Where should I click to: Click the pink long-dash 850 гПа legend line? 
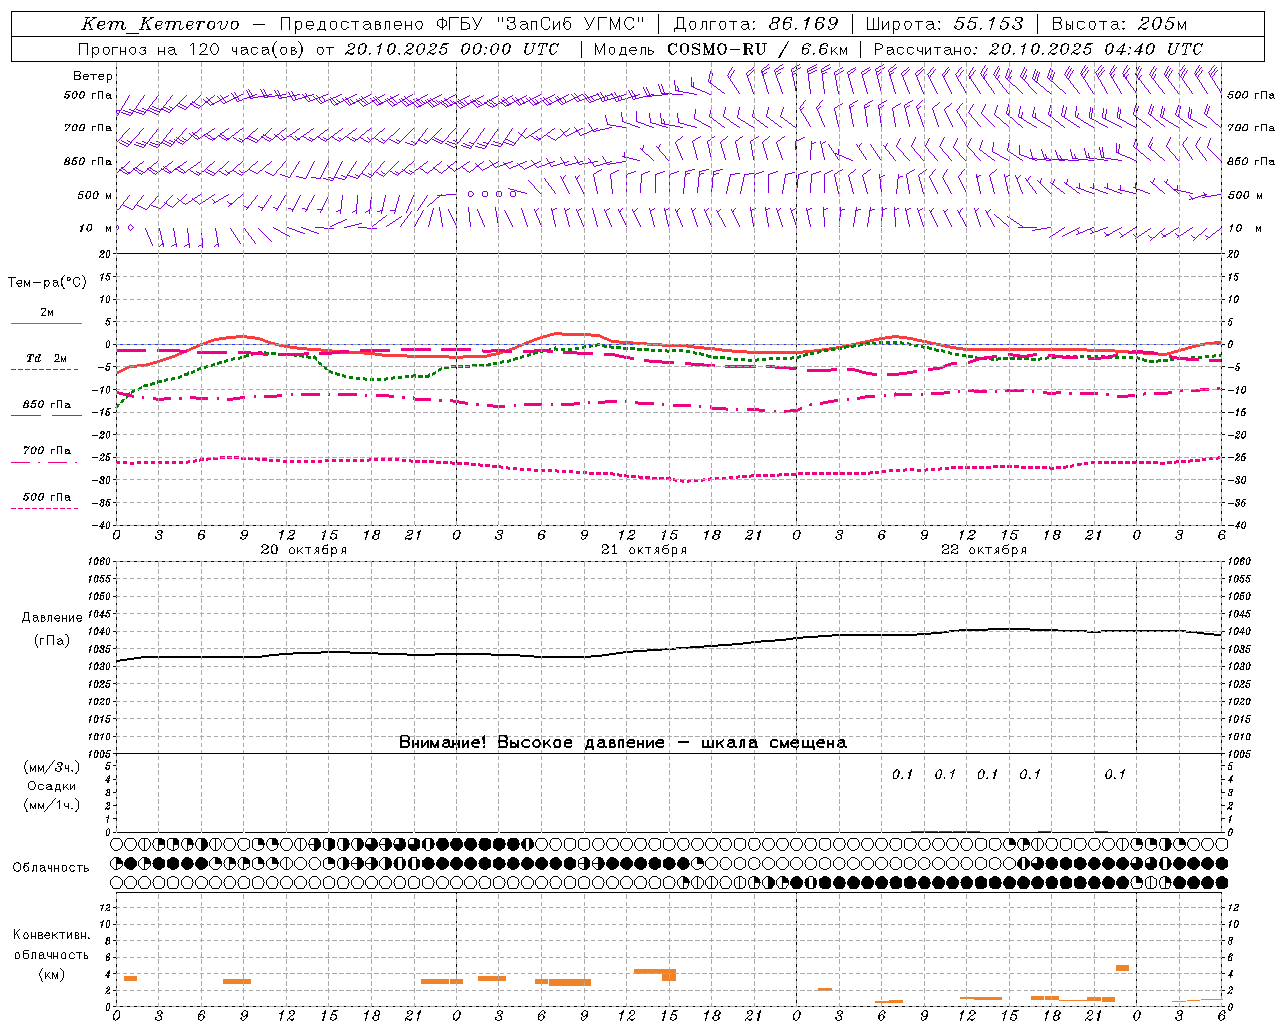coord(44,415)
